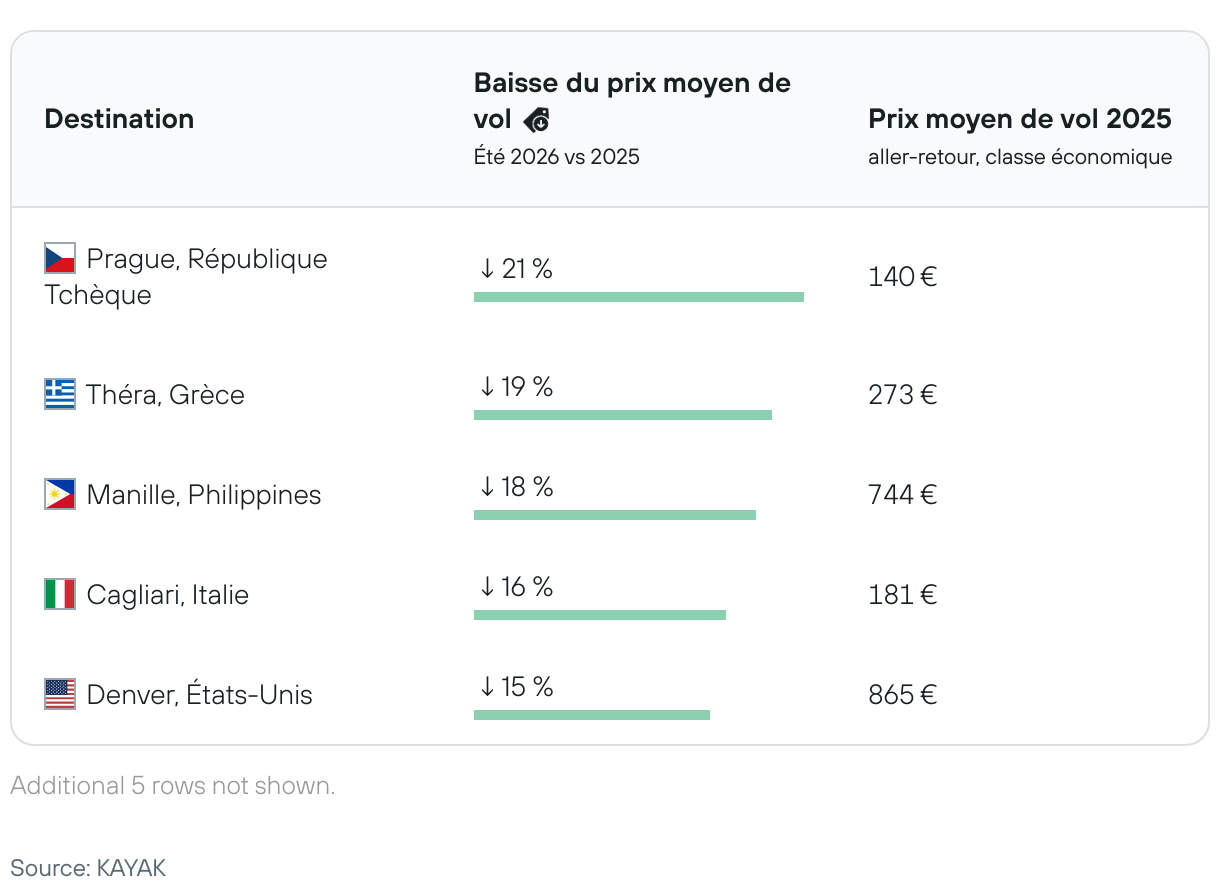Click the United States flag icon
The image size is (1220, 896).
tap(60, 694)
